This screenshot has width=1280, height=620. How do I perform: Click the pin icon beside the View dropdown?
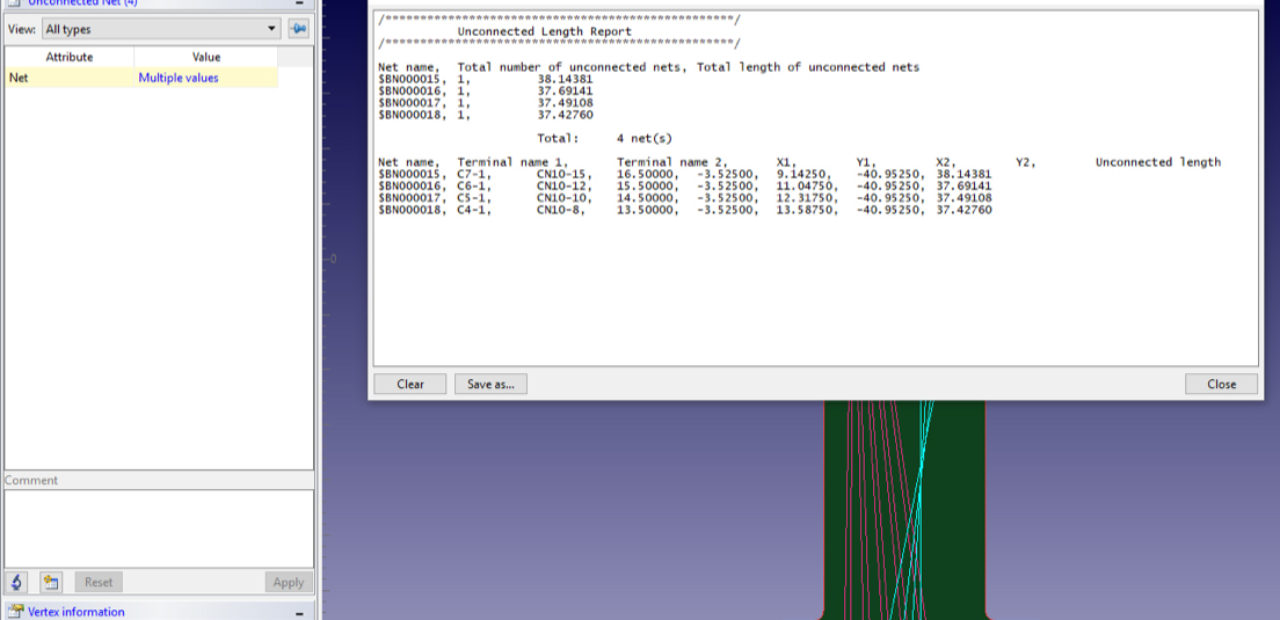[x=297, y=29]
